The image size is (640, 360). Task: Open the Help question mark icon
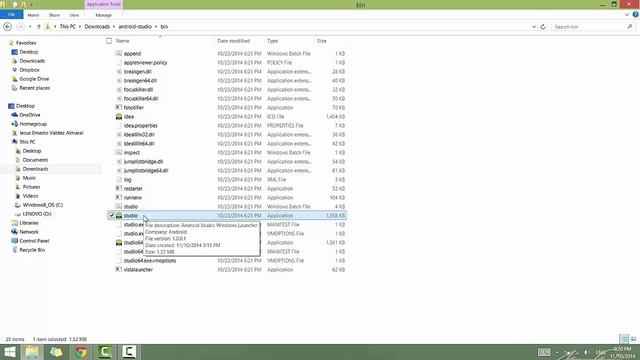(x=636, y=15)
